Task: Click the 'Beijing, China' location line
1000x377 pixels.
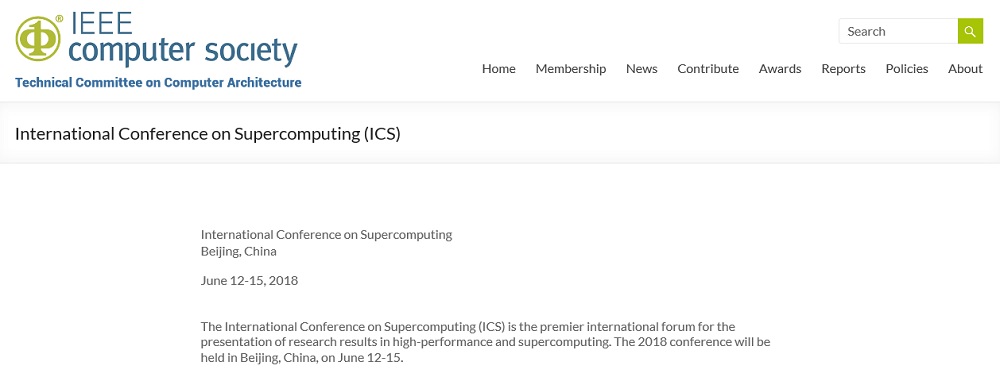Action: click(239, 251)
